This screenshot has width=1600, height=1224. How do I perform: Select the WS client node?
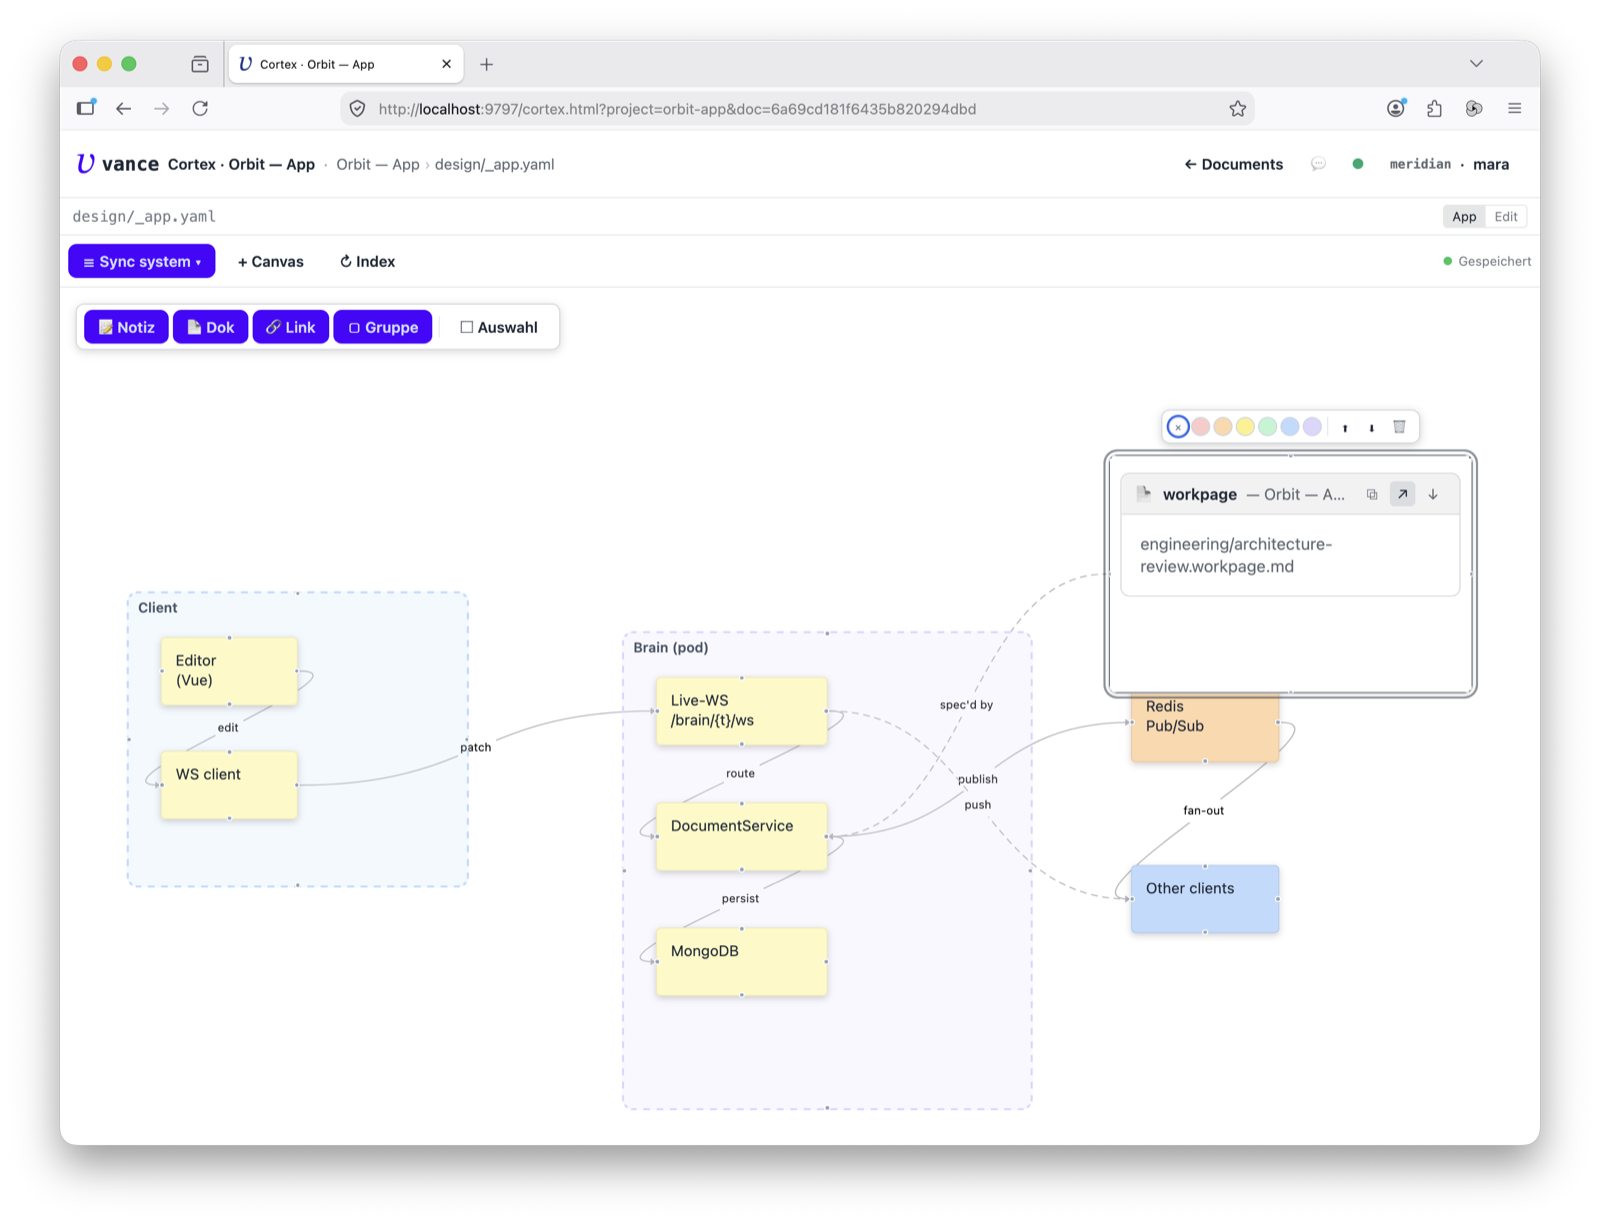tap(229, 785)
